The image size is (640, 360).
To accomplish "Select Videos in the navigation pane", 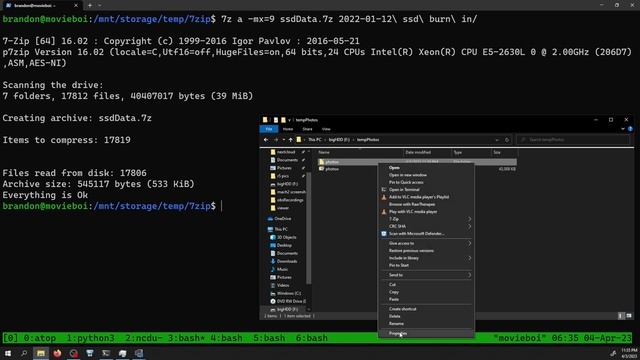I will point(280,285).
